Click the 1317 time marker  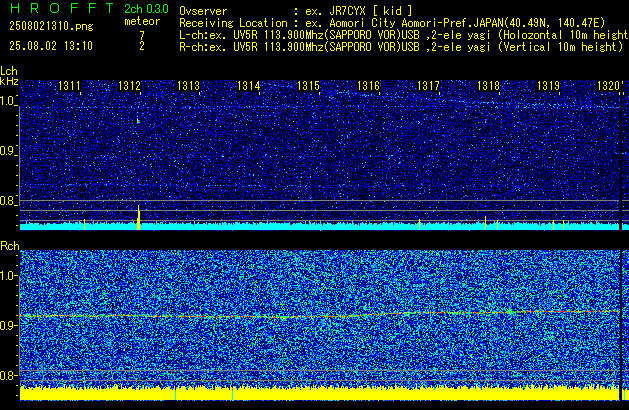[x=428, y=86]
